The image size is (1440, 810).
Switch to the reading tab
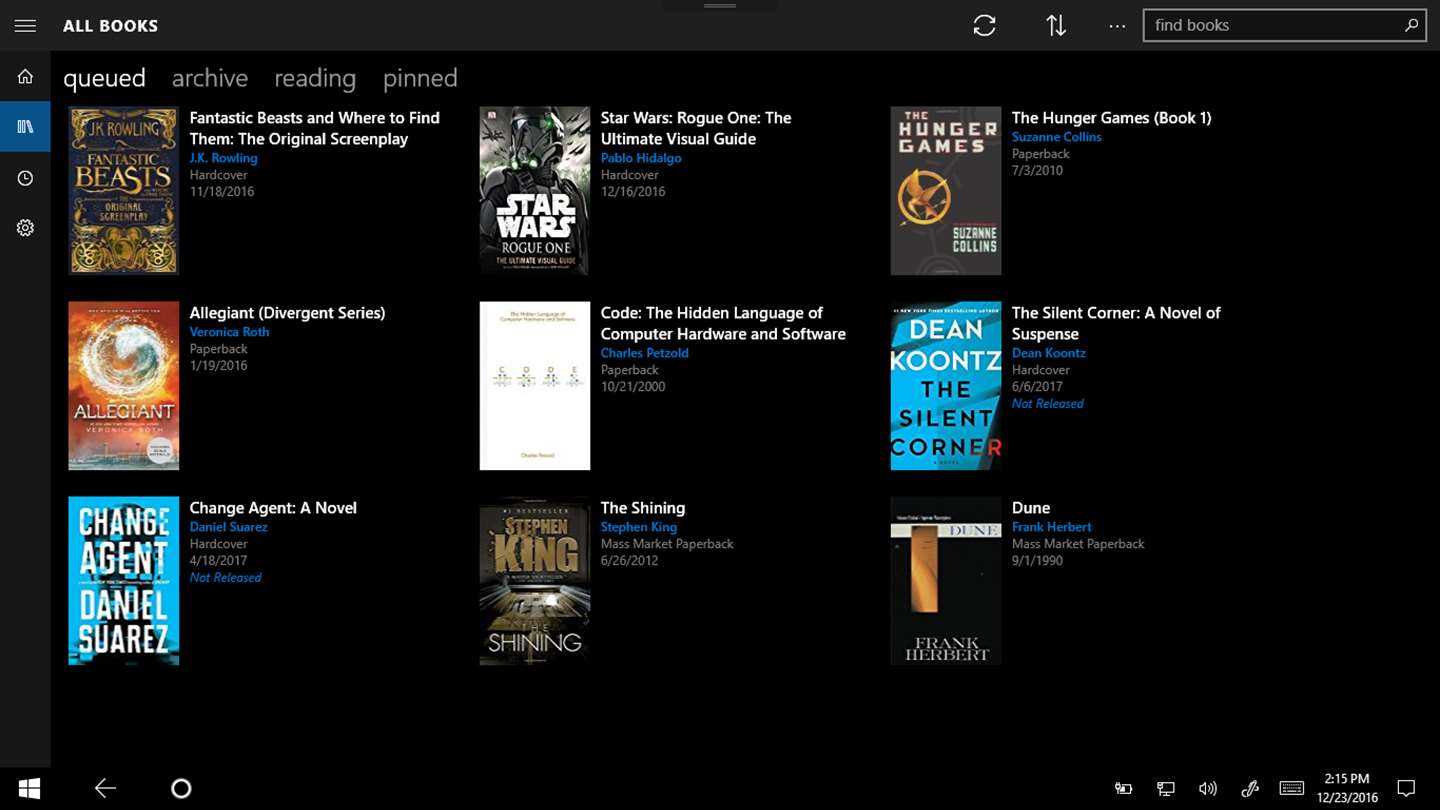tap(315, 78)
